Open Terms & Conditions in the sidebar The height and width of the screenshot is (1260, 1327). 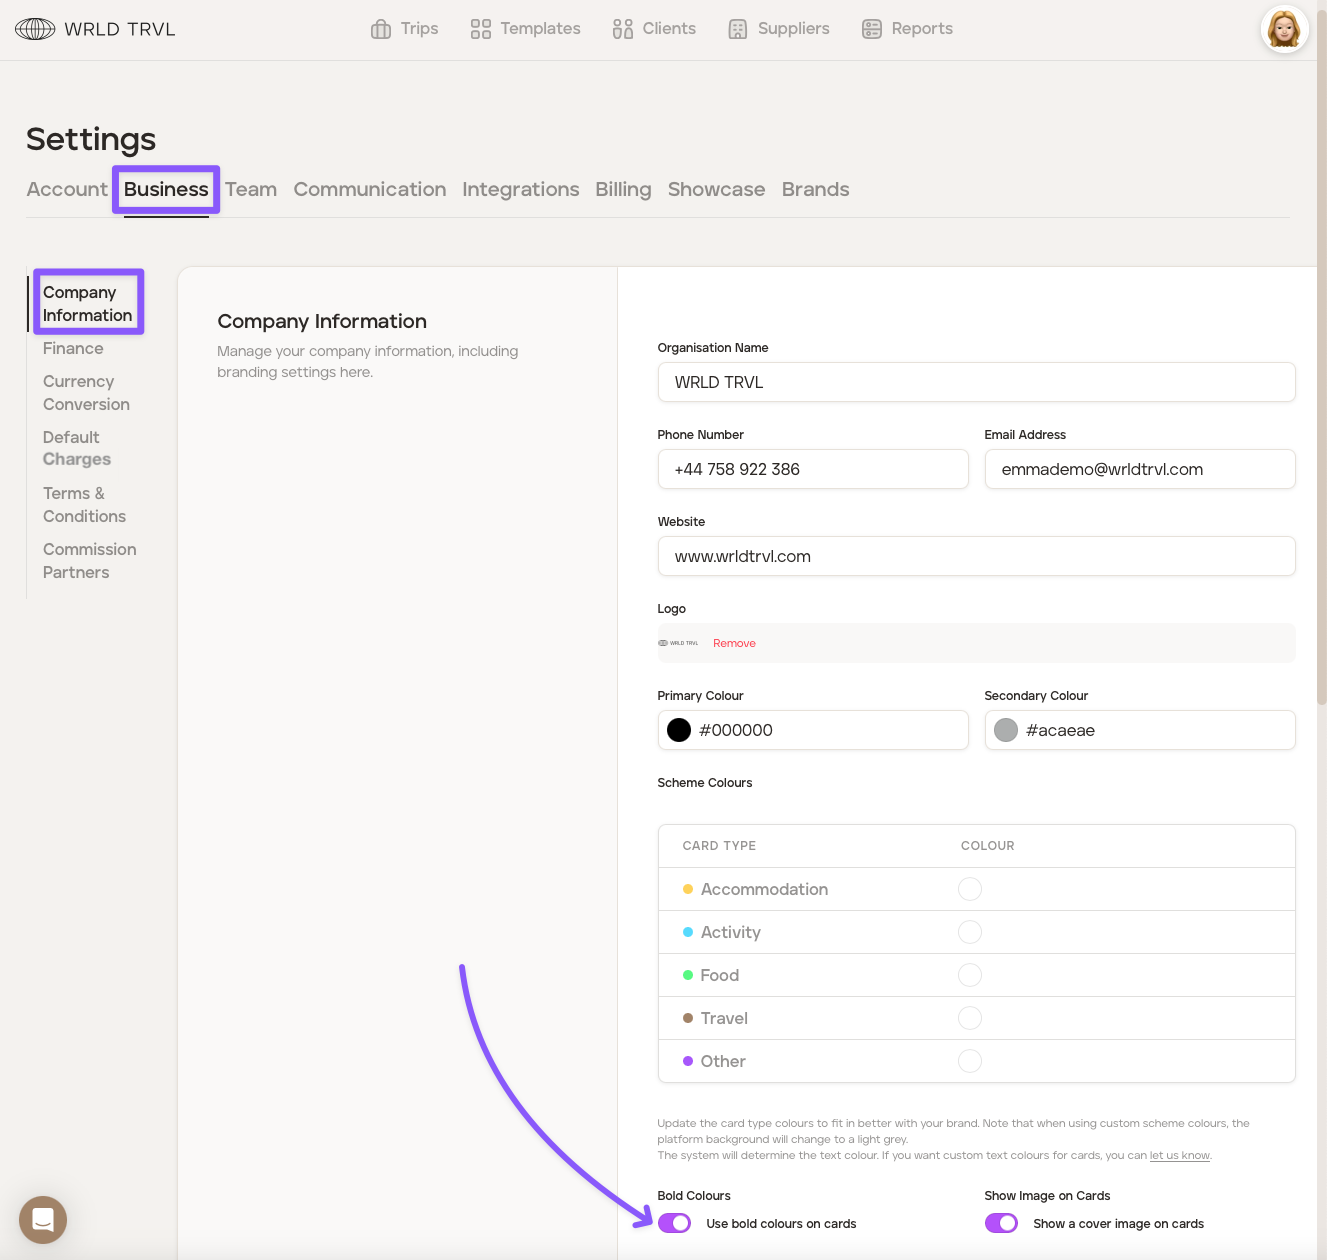[x=84, y=505]
